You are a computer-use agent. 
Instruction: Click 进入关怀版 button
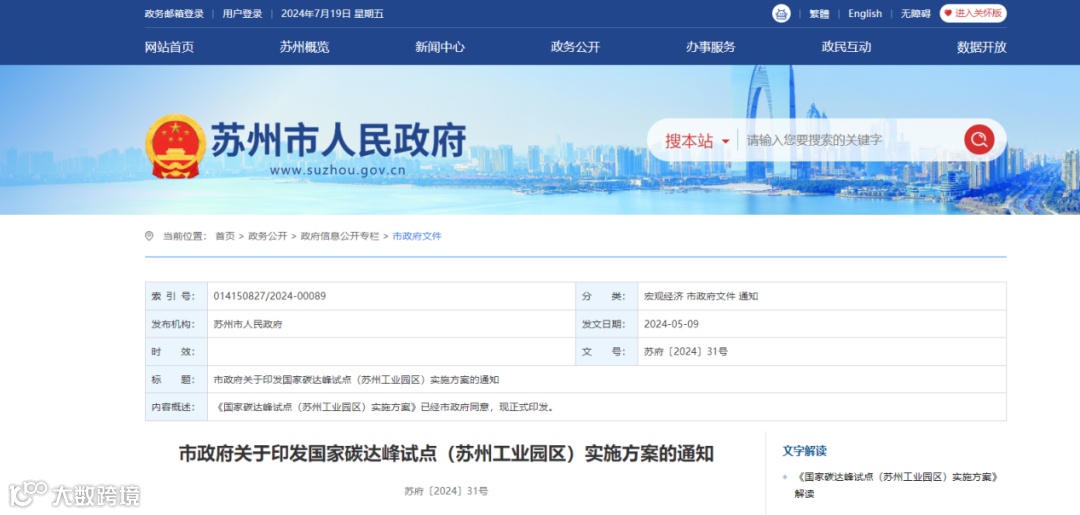[973, 14]
